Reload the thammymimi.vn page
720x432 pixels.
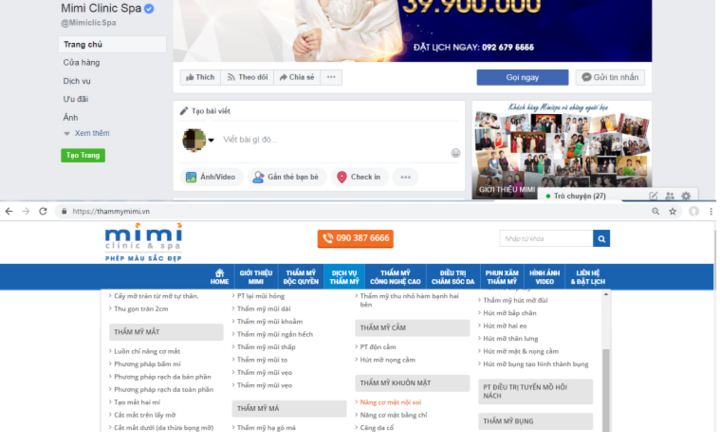coord(43,211)
